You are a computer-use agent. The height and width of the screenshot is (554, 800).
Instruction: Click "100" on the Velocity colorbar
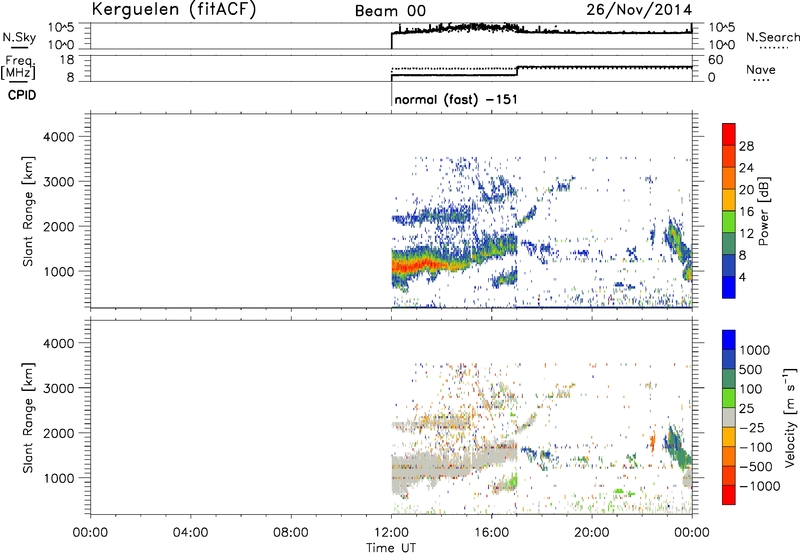pos(751,389)
